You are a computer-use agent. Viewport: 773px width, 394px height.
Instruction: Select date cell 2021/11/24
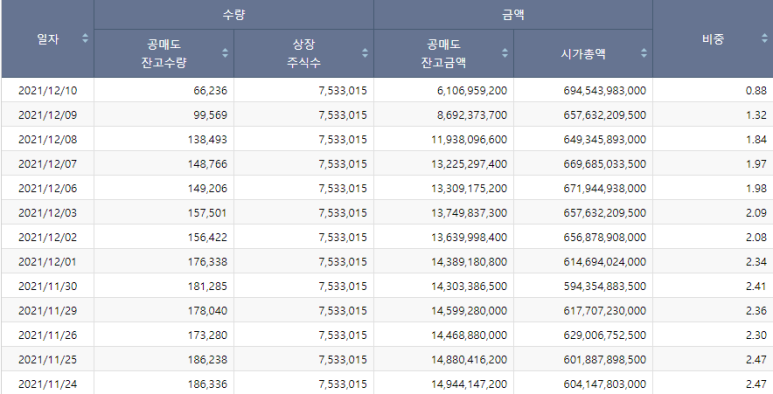click(x=48, y=384)
